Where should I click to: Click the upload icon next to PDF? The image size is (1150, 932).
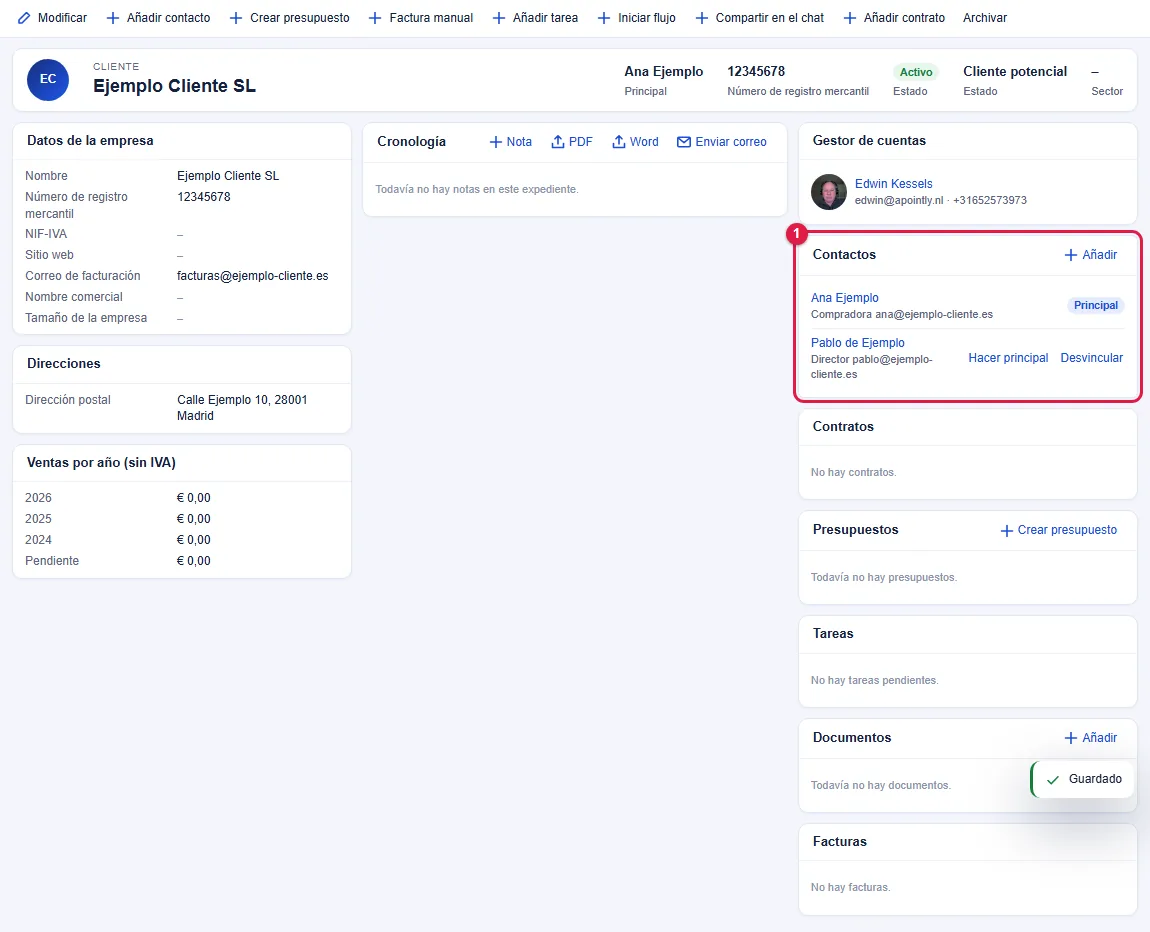click(x=558, y=142)
